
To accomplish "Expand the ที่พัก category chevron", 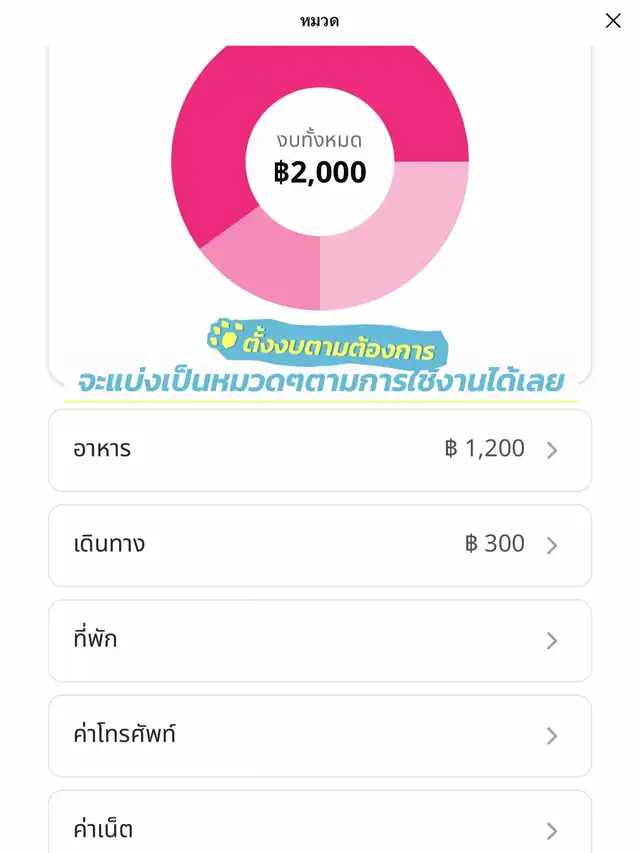I will (x=552, y=641).
